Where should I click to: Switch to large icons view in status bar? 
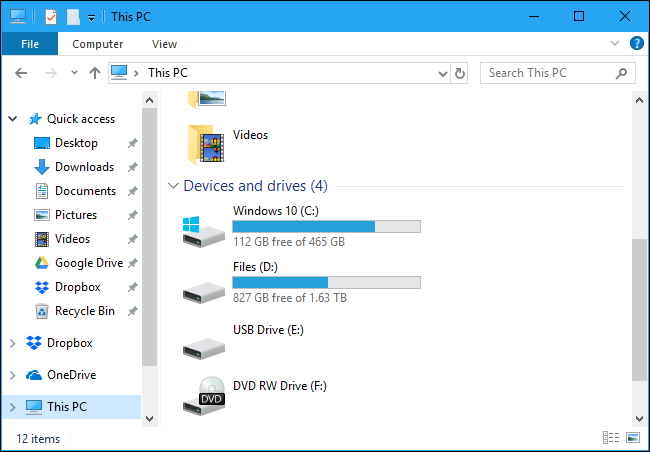tap(632, 438)
